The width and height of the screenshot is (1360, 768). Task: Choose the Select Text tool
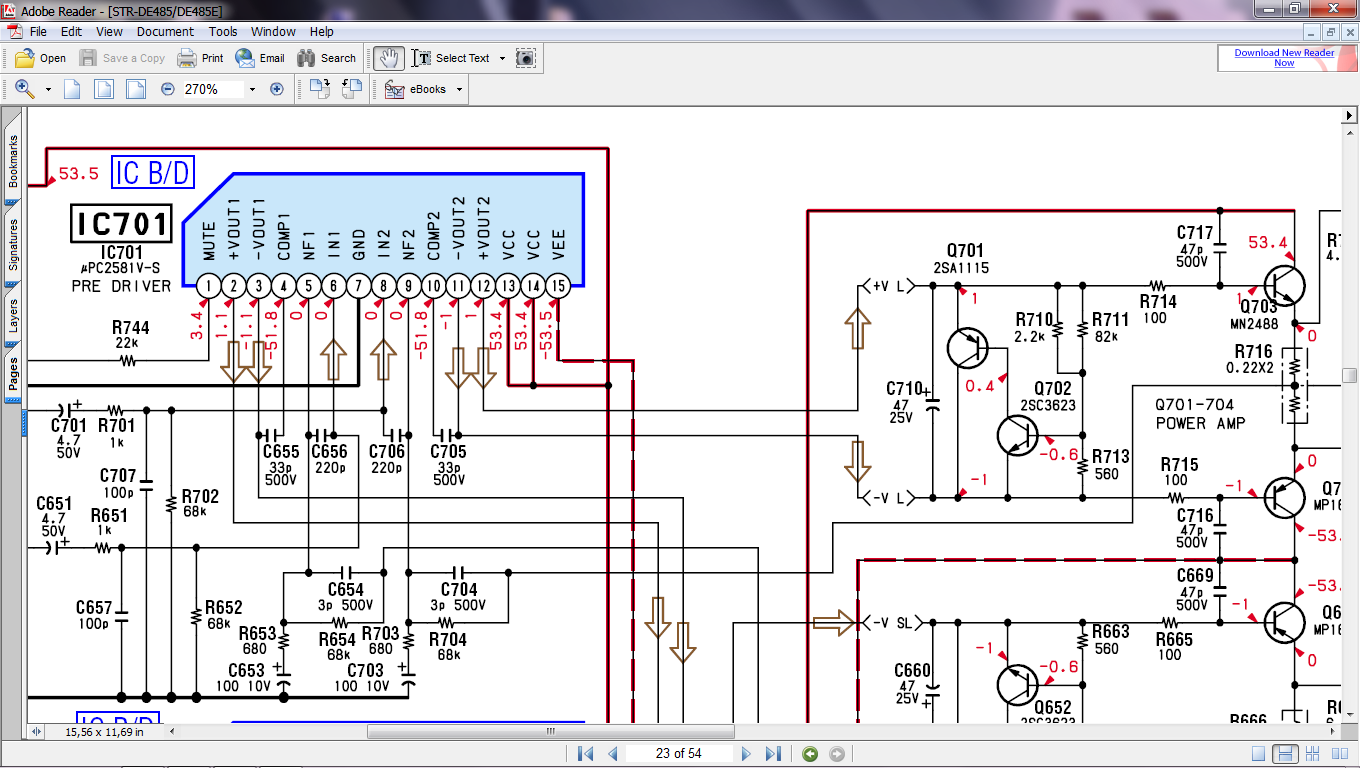(x=451, y=58)
